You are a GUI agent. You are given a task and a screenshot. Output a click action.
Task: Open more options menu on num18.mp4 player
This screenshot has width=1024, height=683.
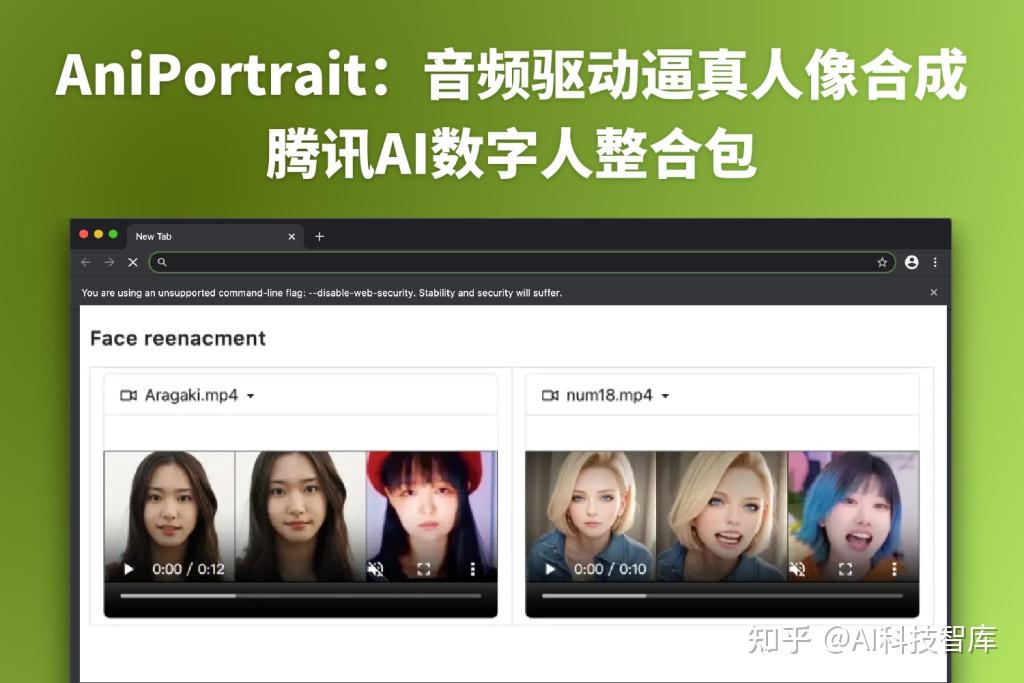[x=894, y=569]
